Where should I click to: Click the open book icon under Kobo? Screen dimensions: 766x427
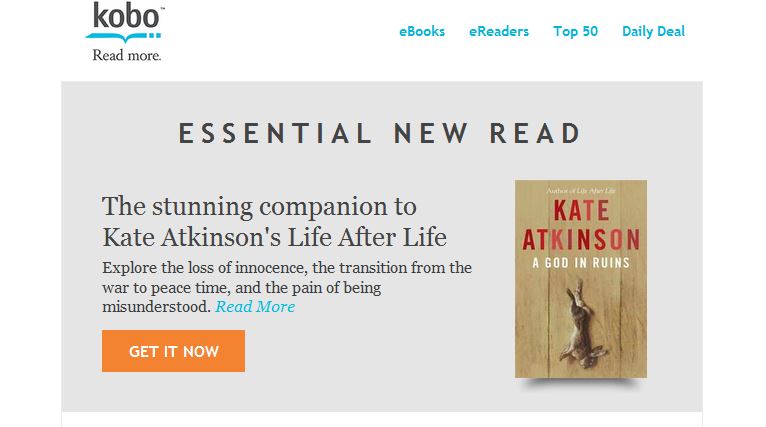point(124,36)
